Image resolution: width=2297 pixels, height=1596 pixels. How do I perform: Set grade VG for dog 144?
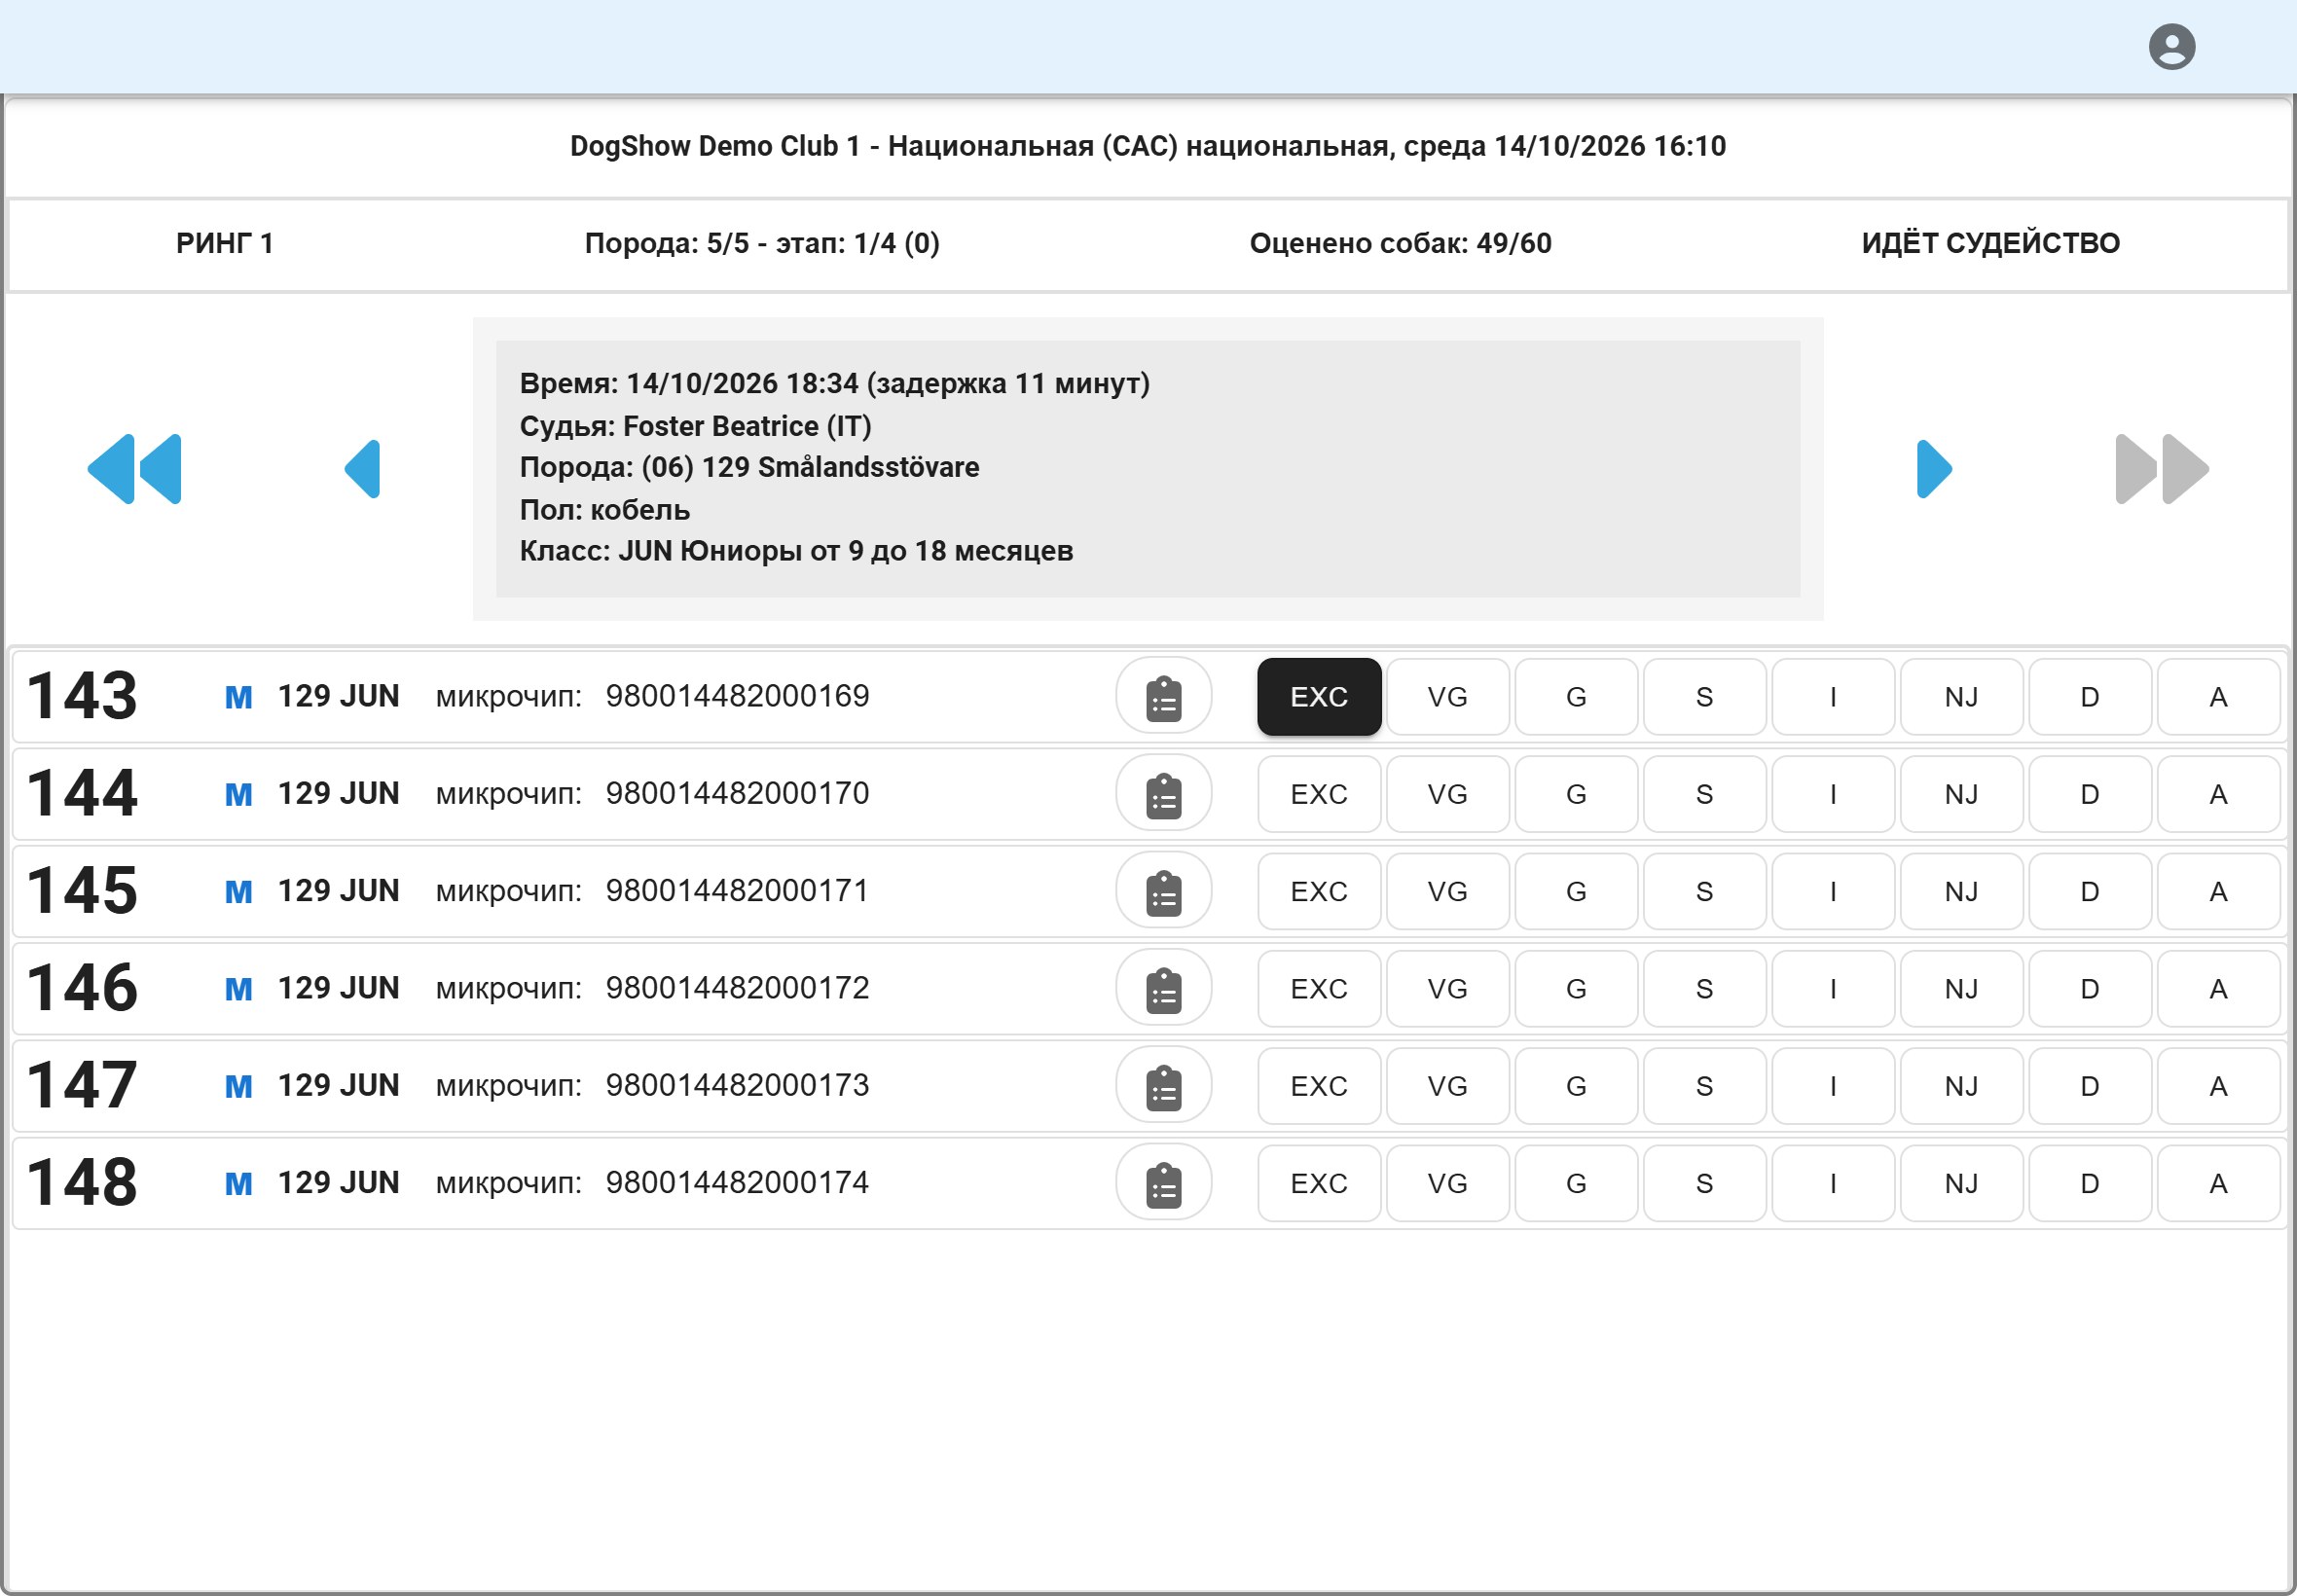(x=1447, y=794)
